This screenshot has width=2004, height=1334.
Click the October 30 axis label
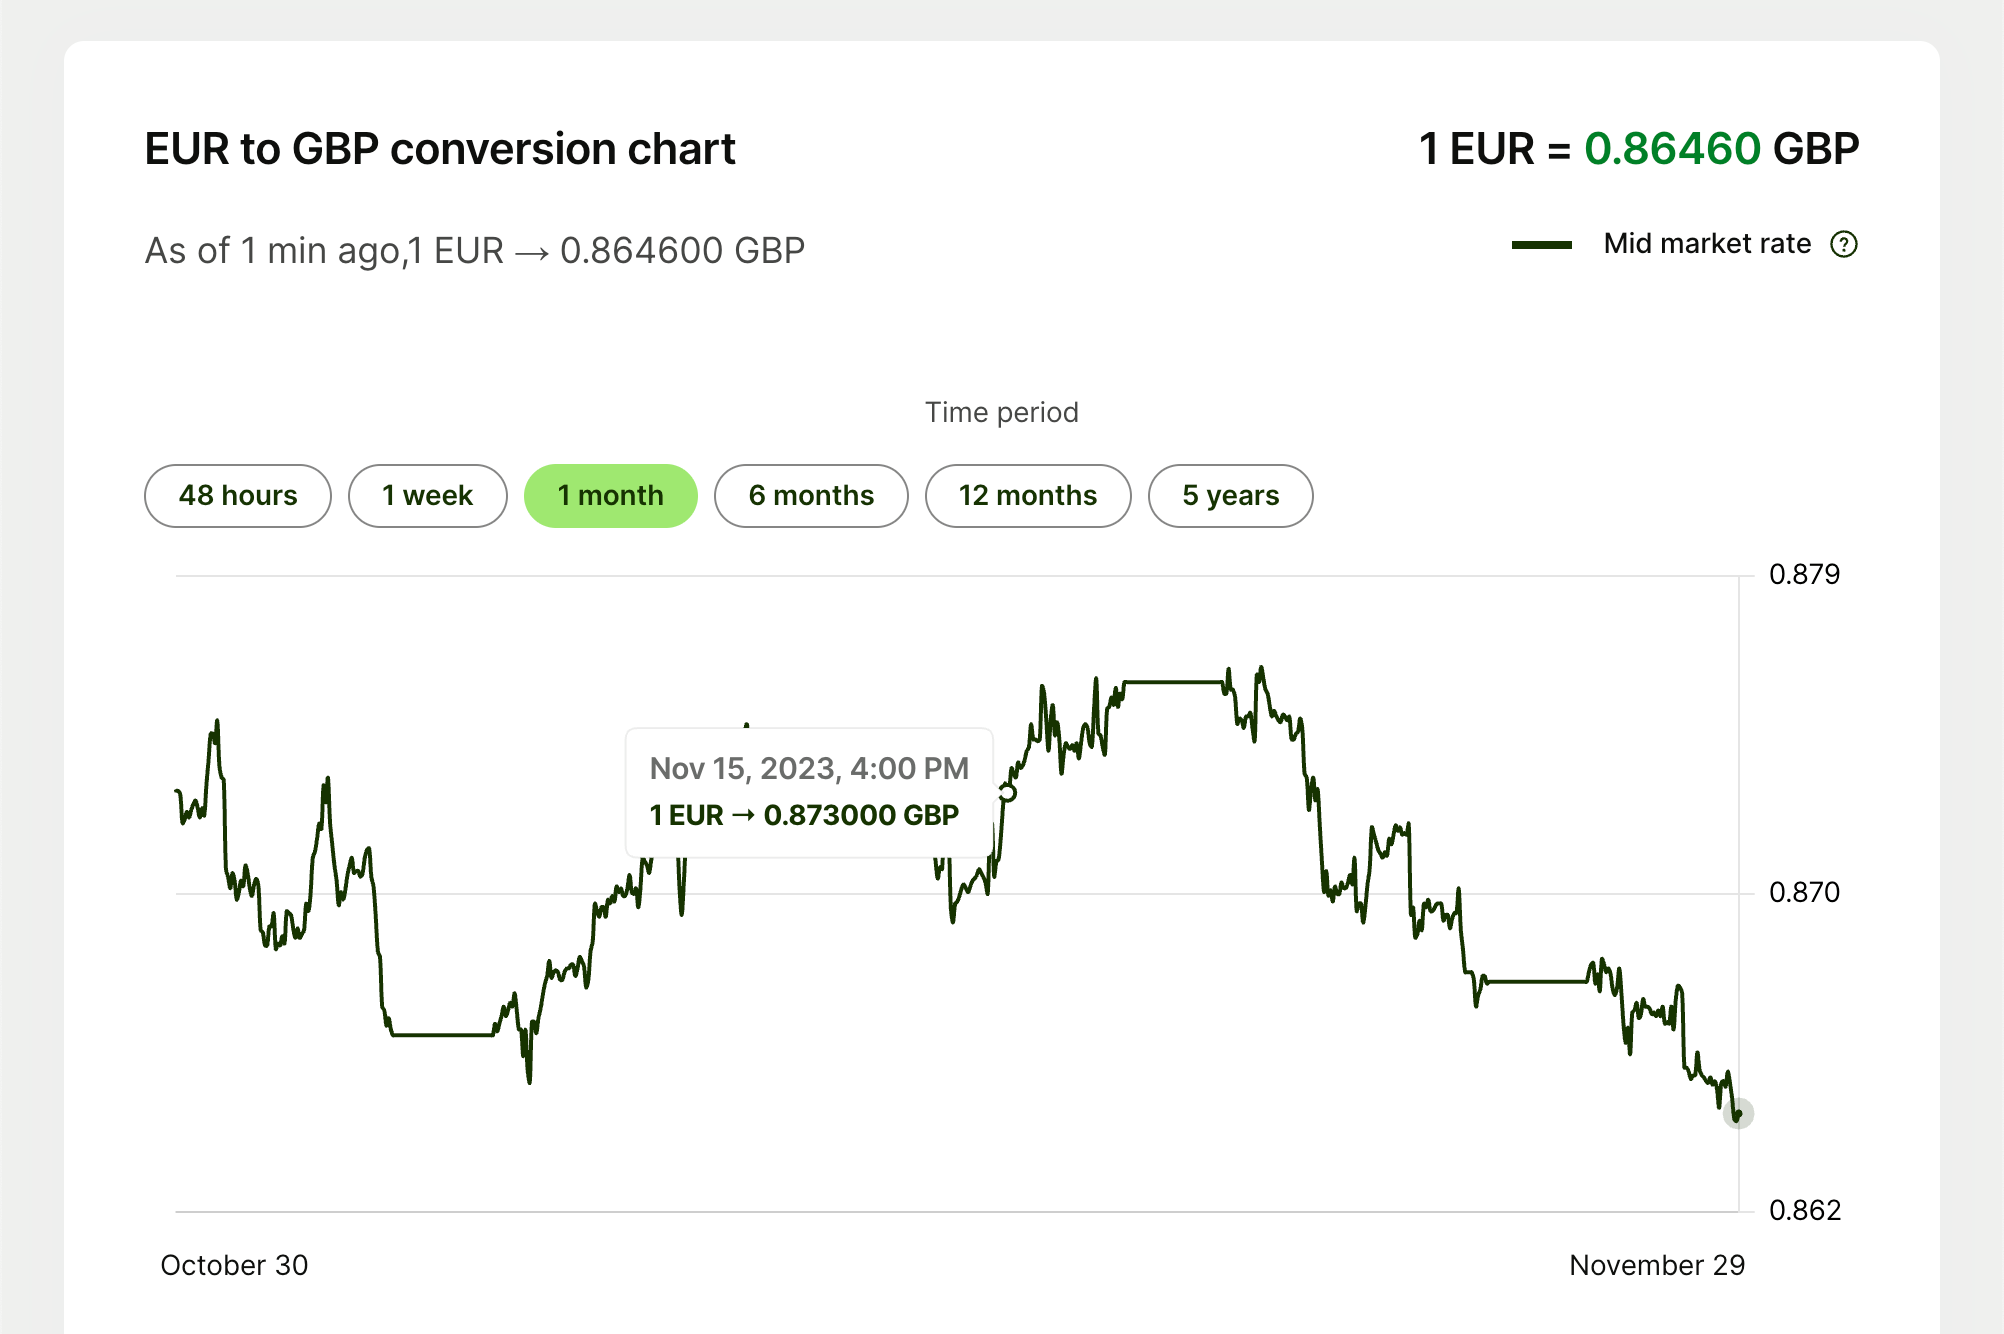(234, 1264)
